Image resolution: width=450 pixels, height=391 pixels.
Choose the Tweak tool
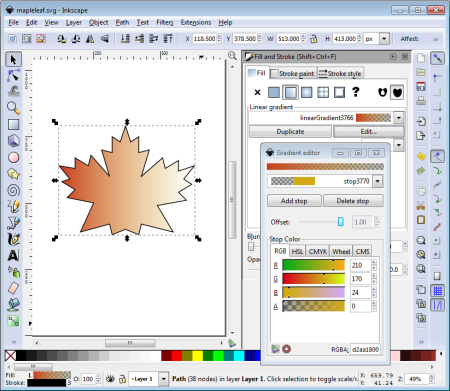[13, 92]
